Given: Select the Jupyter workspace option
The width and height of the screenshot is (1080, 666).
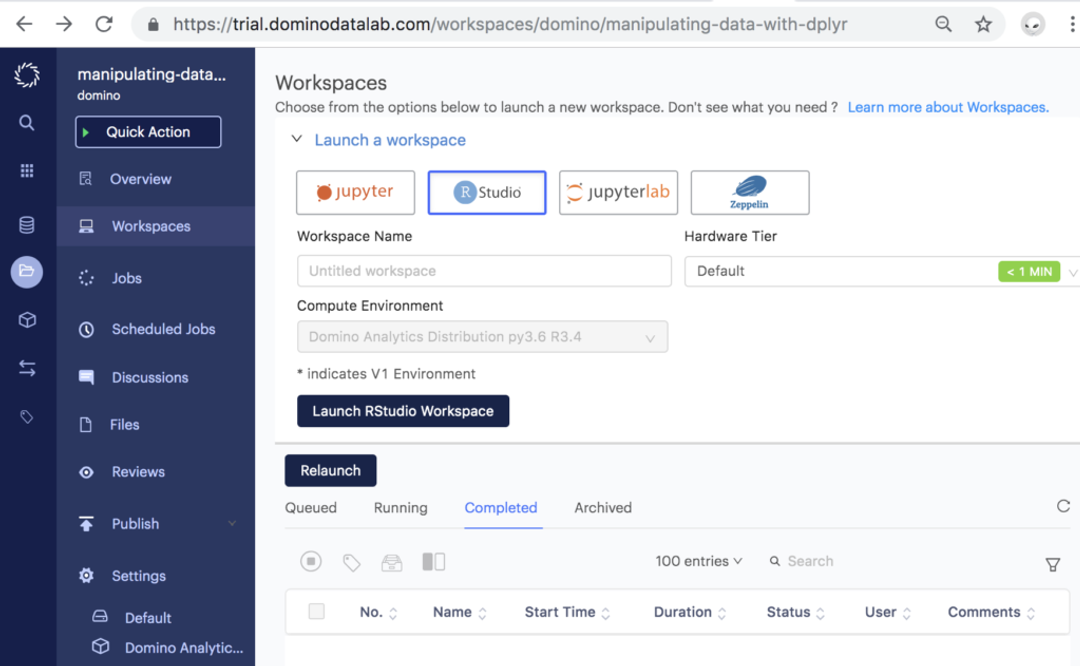Looking at the screenshot, I should coord(355,192).
